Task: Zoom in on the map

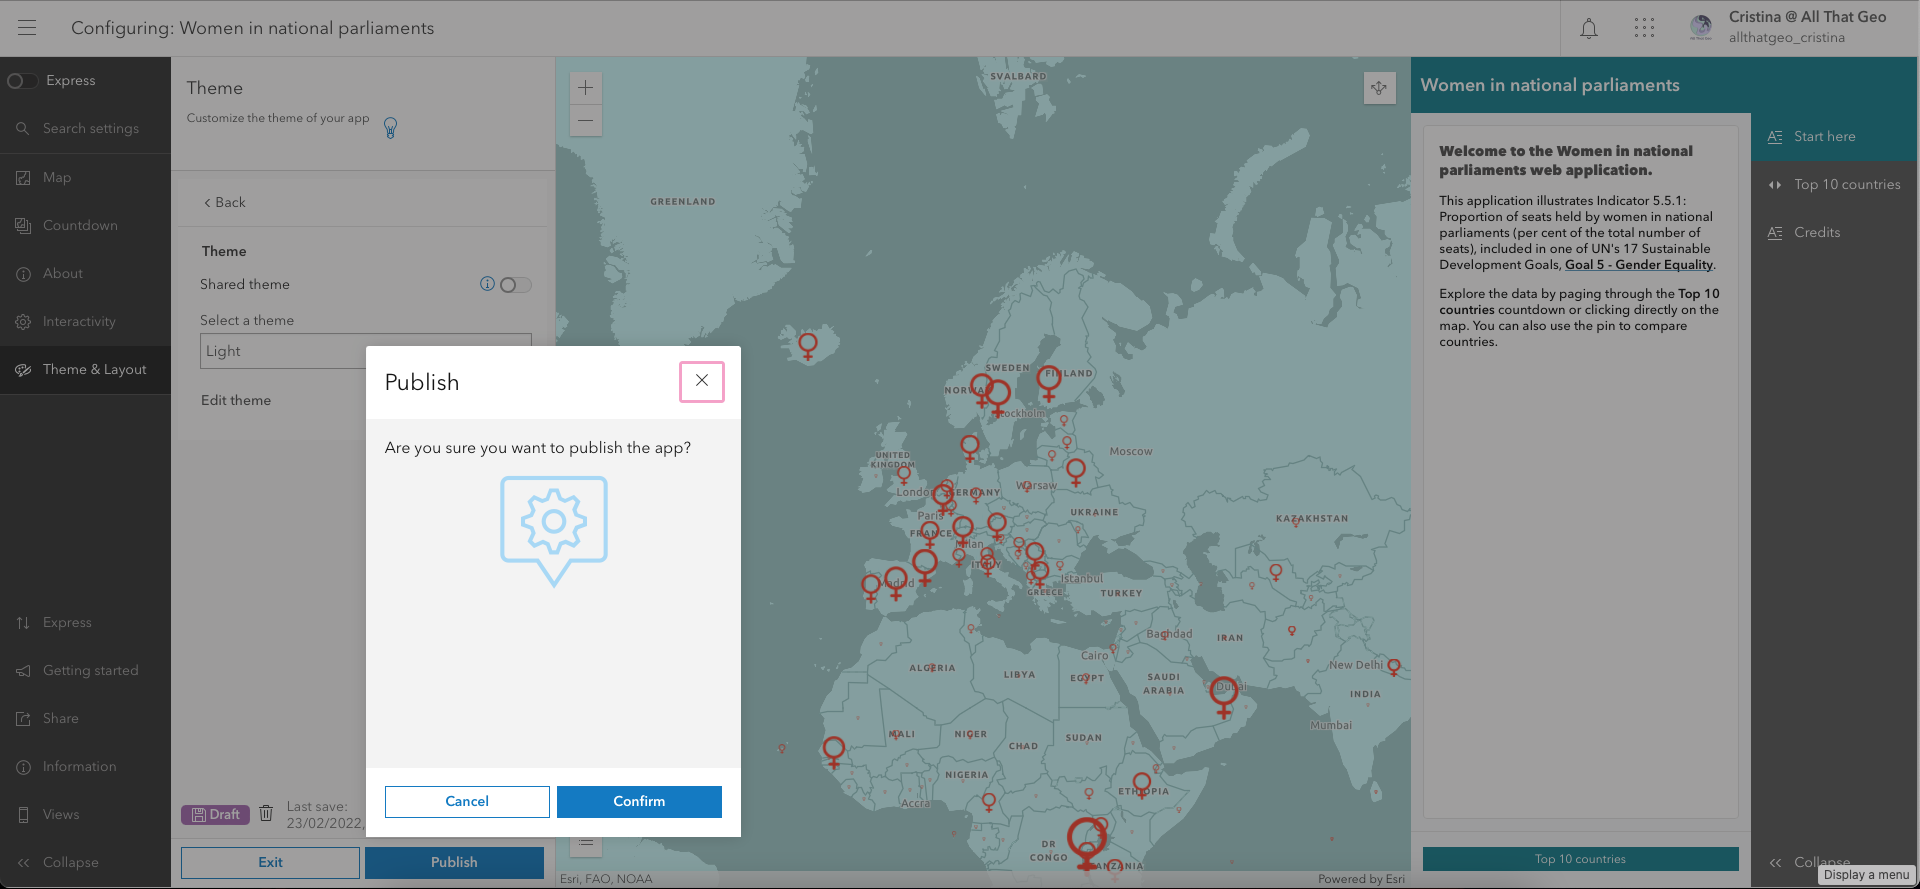Action: 586,88
